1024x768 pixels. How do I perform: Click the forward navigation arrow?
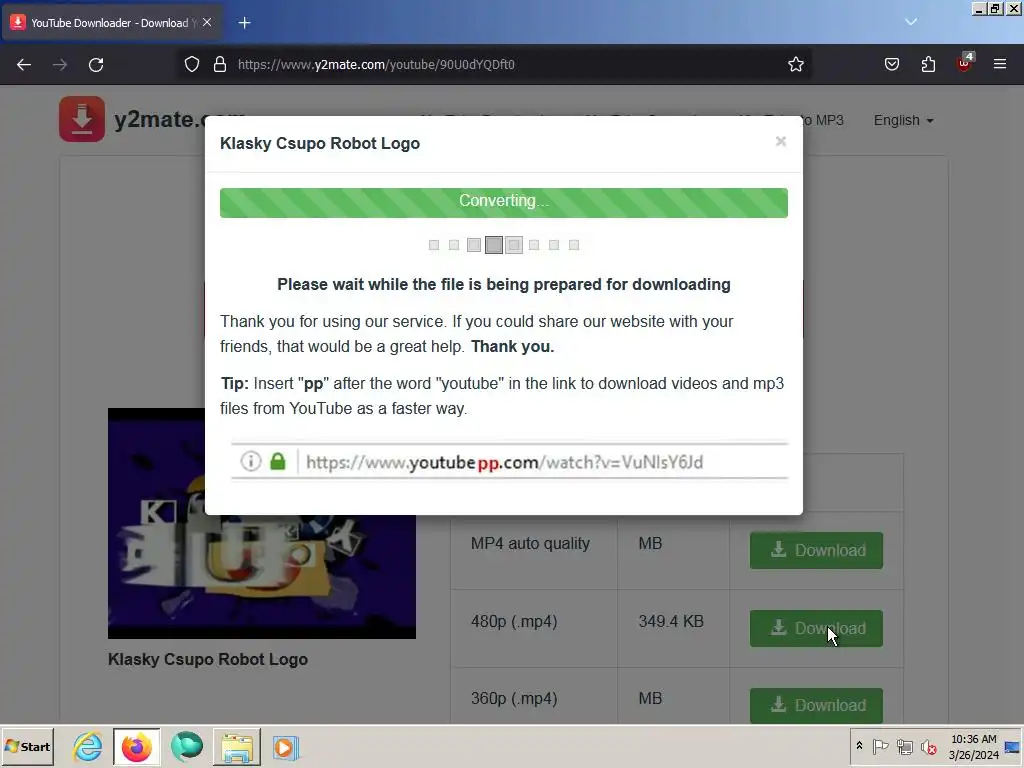[x=60, y=65]
